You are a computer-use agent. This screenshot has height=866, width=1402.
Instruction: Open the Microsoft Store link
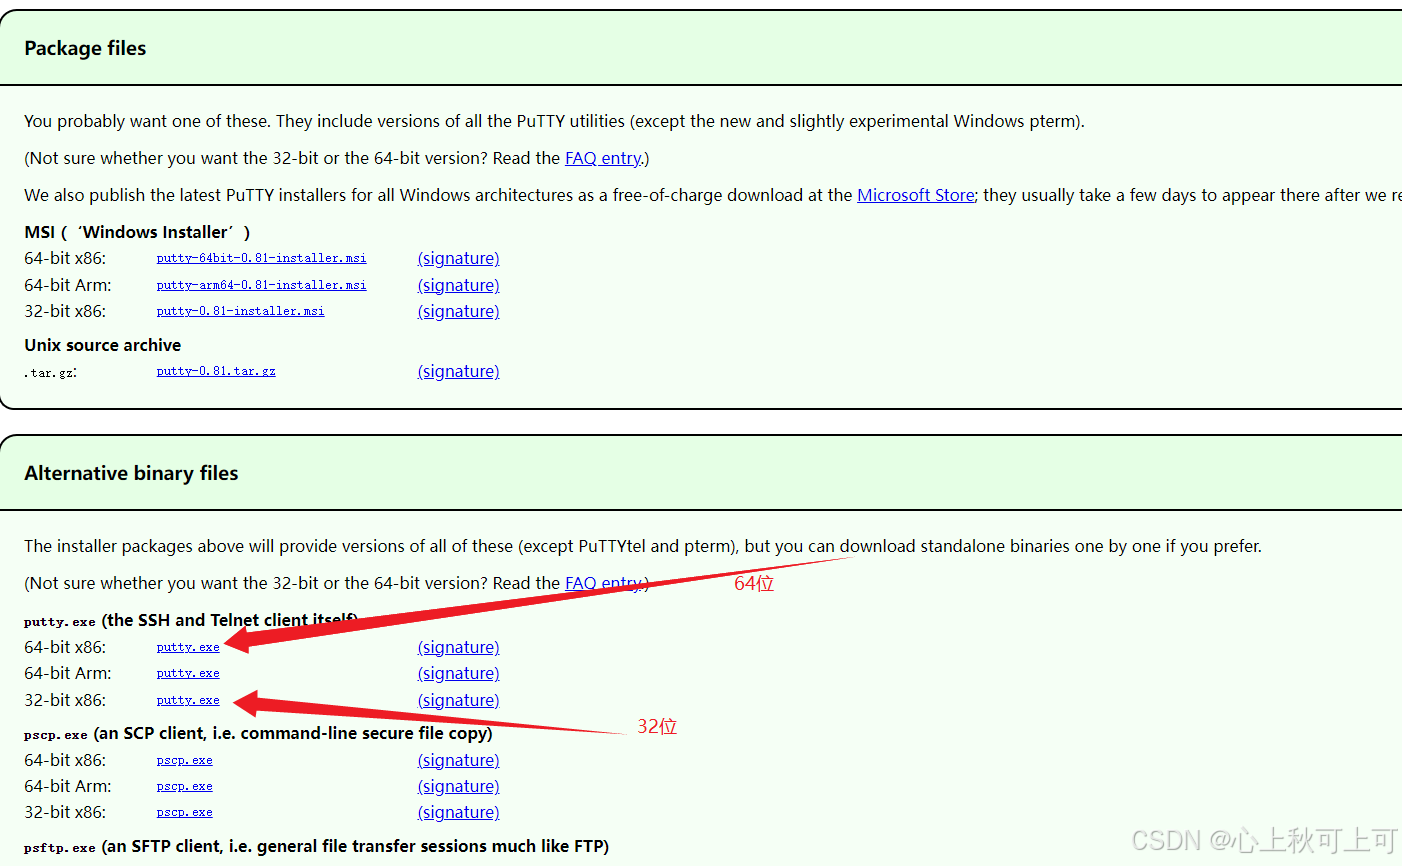click(915, 195)
